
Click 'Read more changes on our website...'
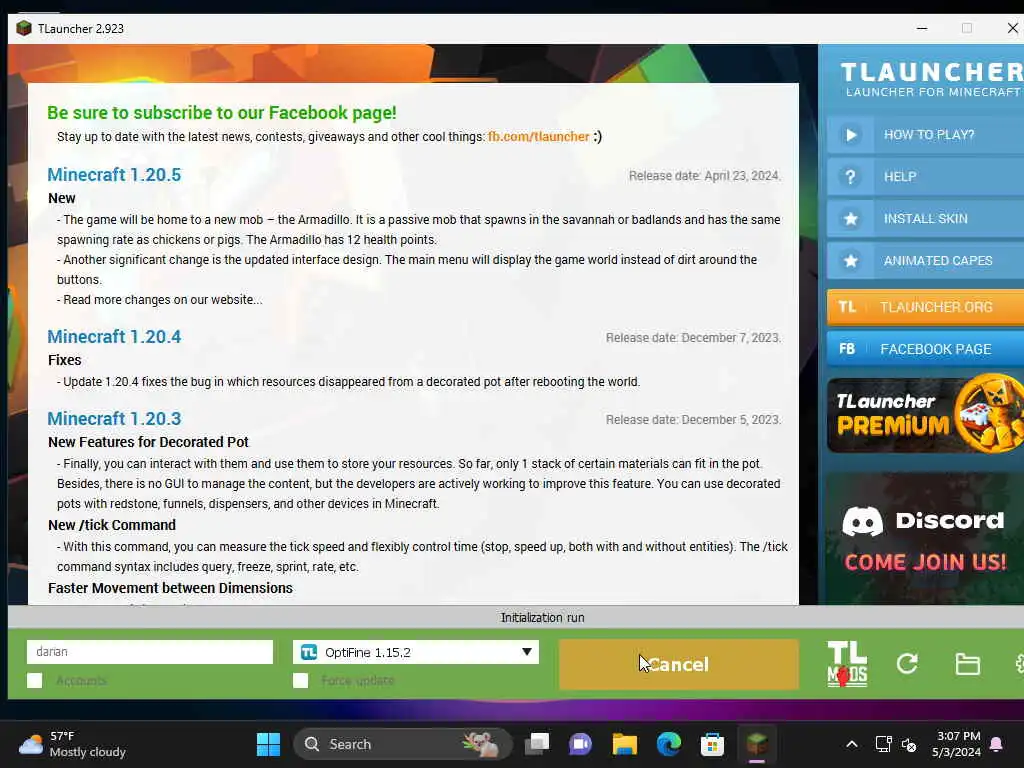tap(159, 300)
